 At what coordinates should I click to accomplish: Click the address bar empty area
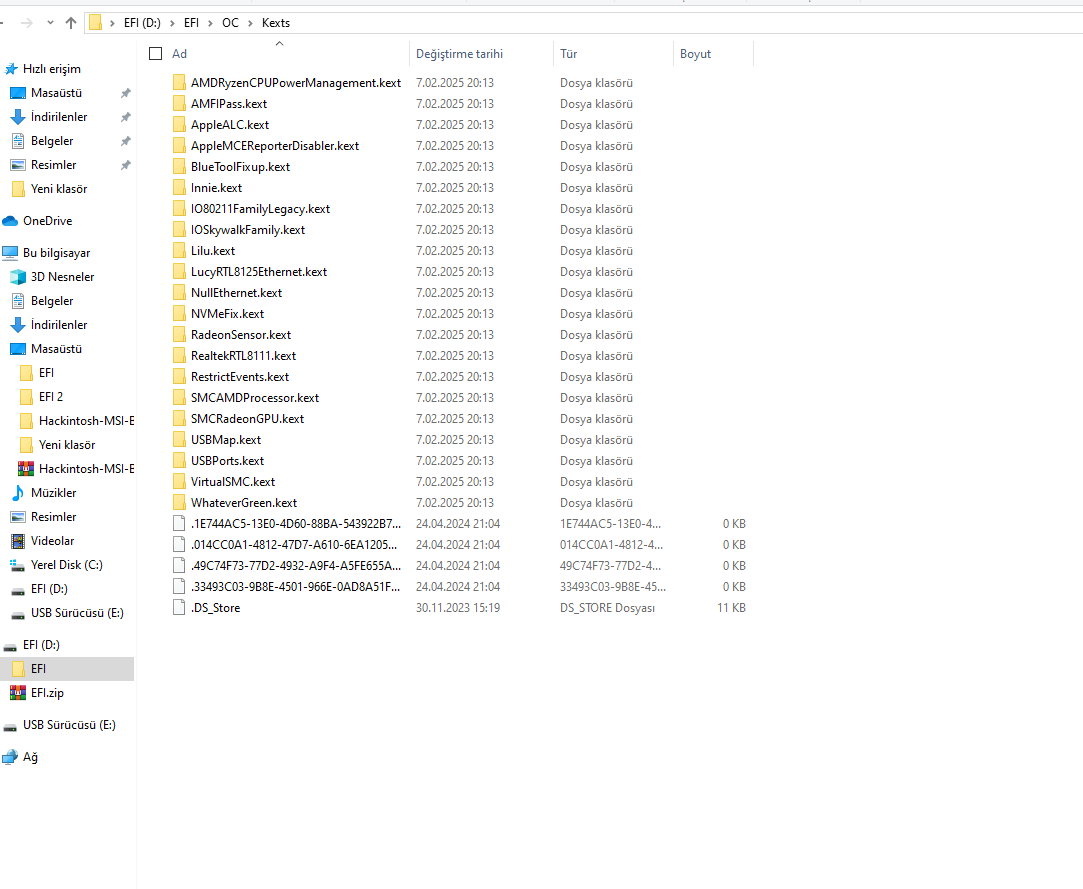[x=650, y=22]
